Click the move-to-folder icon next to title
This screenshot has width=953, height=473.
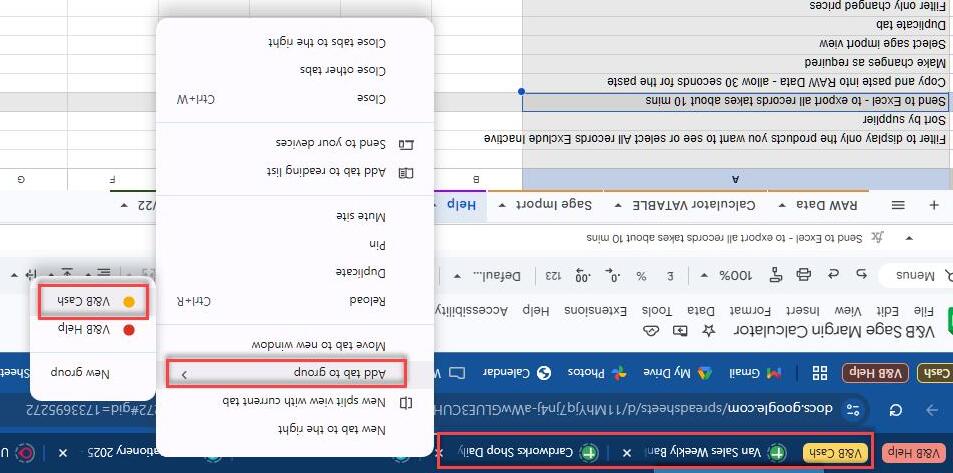(679, 330)
